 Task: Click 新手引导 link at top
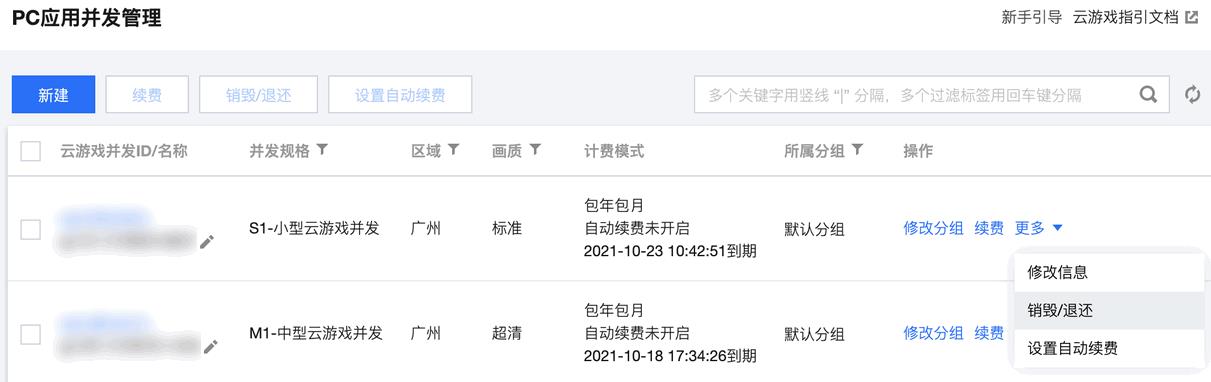point(1031,17)
